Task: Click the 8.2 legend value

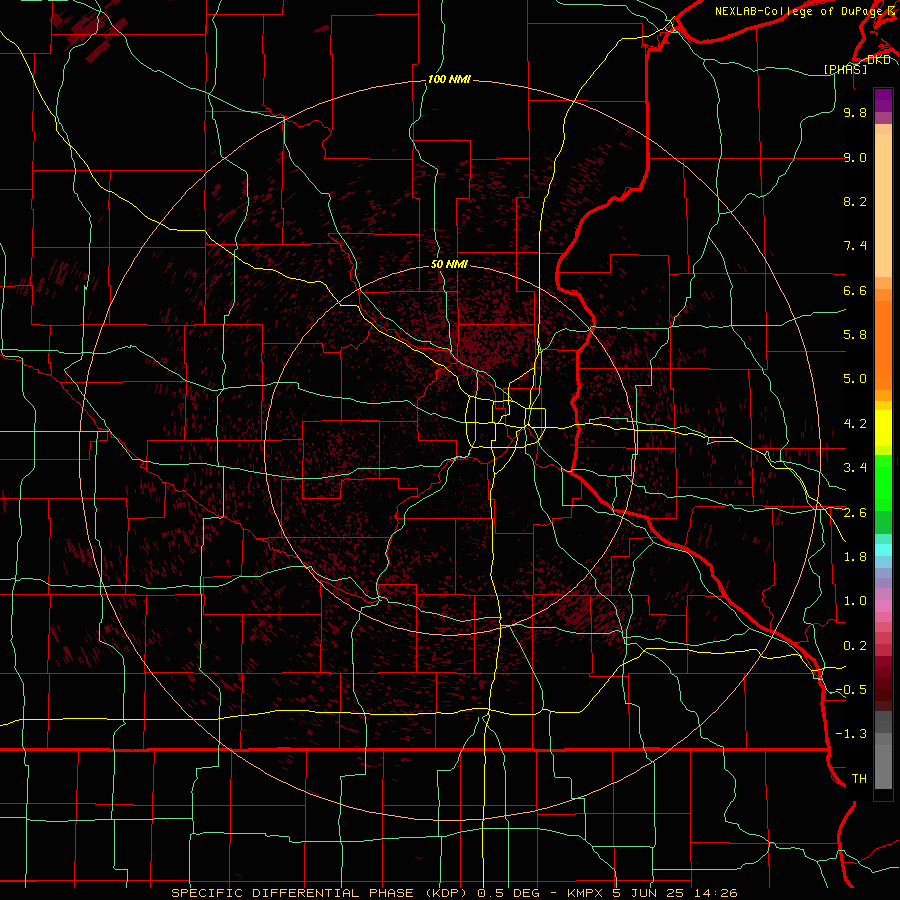Action: 855,201
